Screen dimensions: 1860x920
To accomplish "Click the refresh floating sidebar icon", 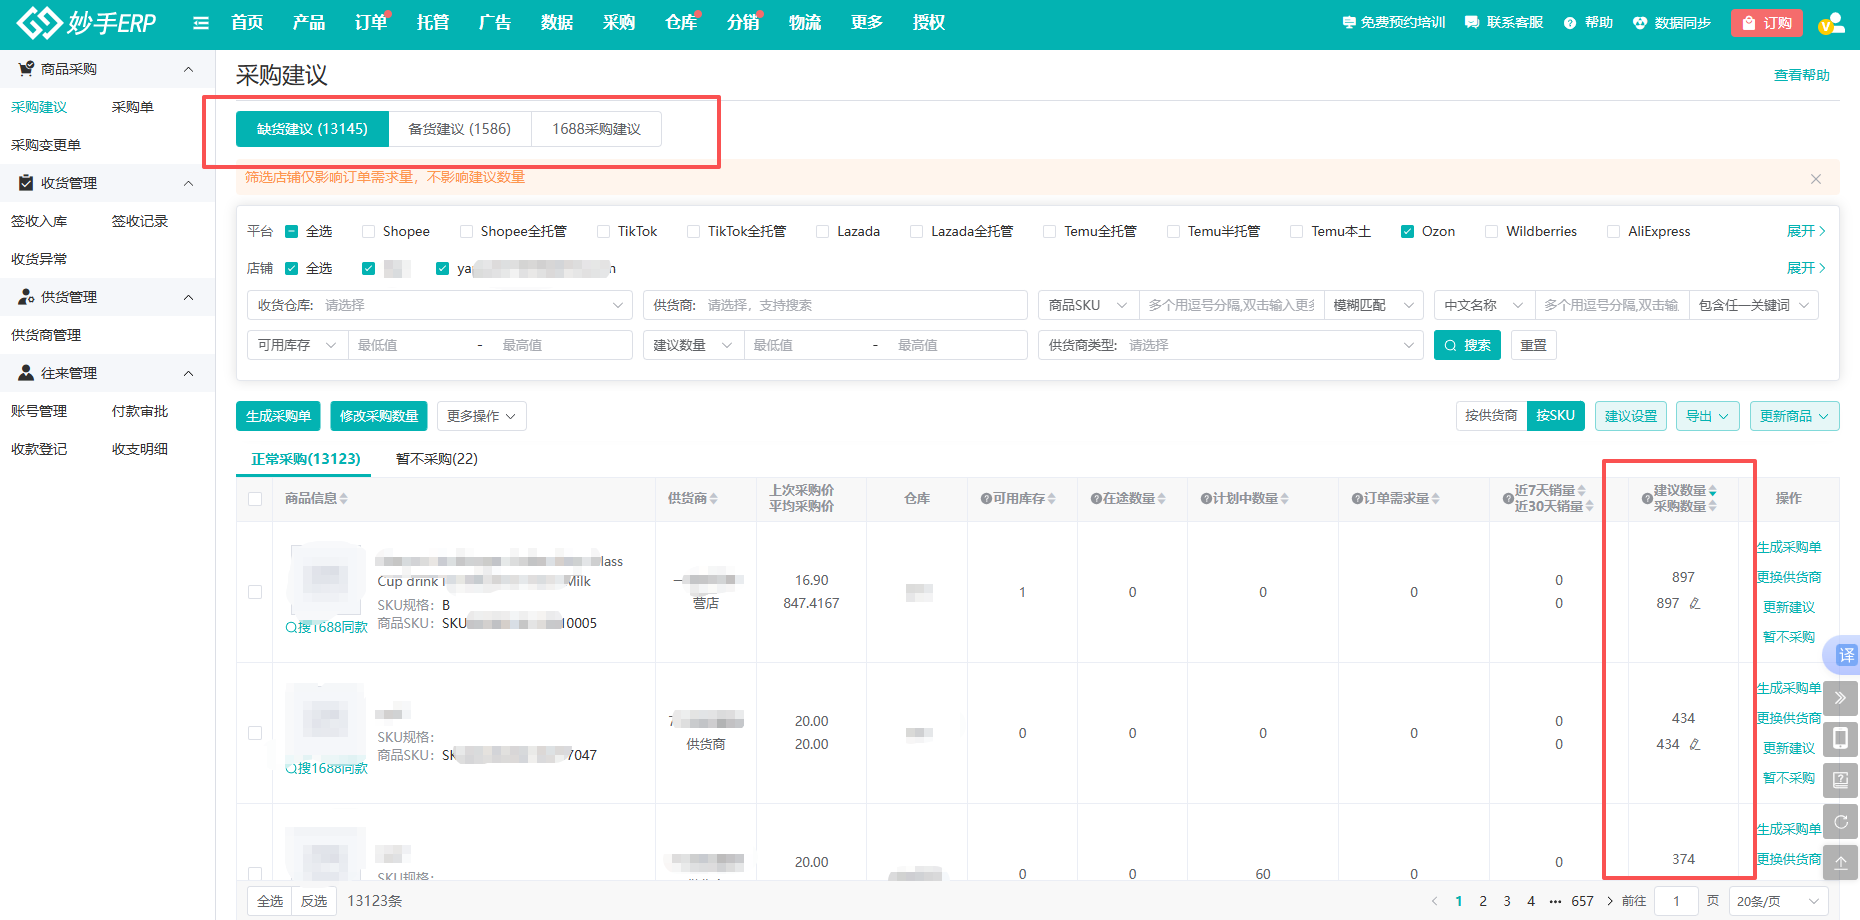I will tap(1840, 821).
